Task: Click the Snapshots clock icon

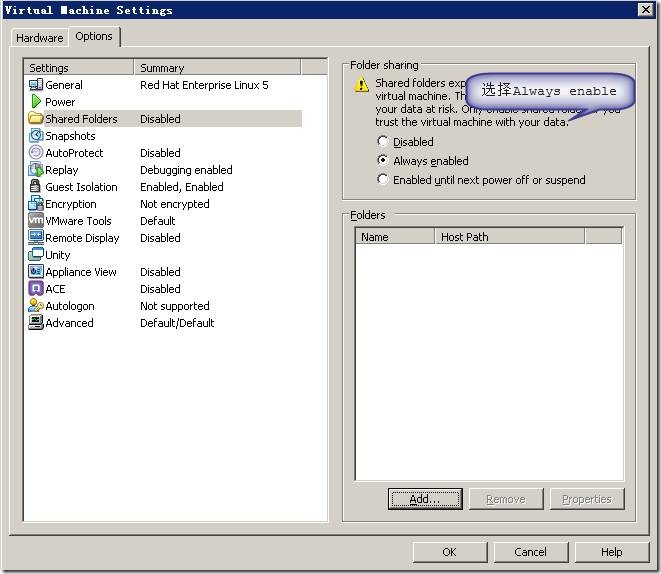Action: (36, 135)
